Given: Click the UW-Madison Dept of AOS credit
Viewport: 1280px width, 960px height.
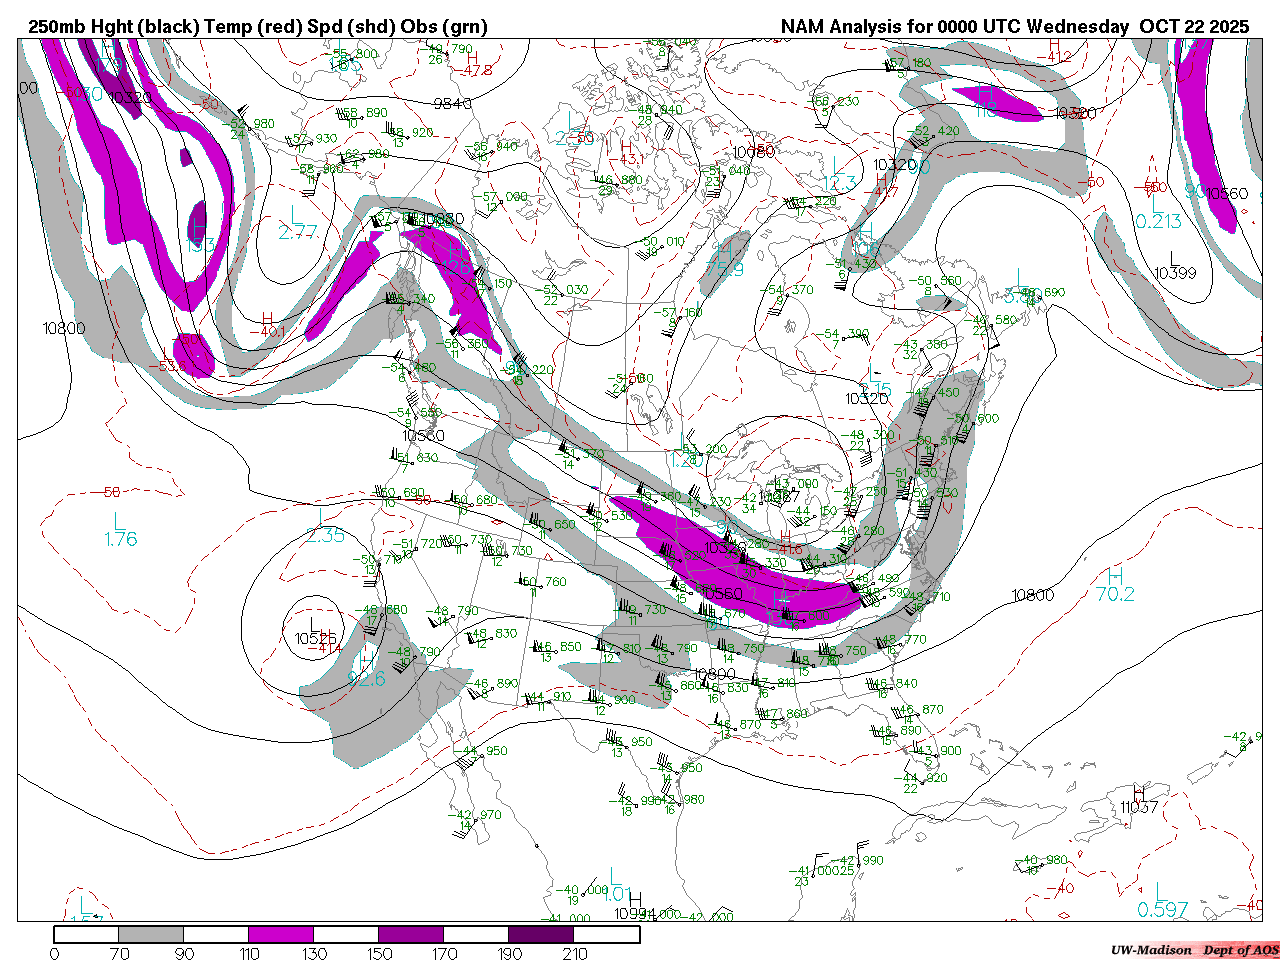Looking at the screenshot, I should point(1194,950).
